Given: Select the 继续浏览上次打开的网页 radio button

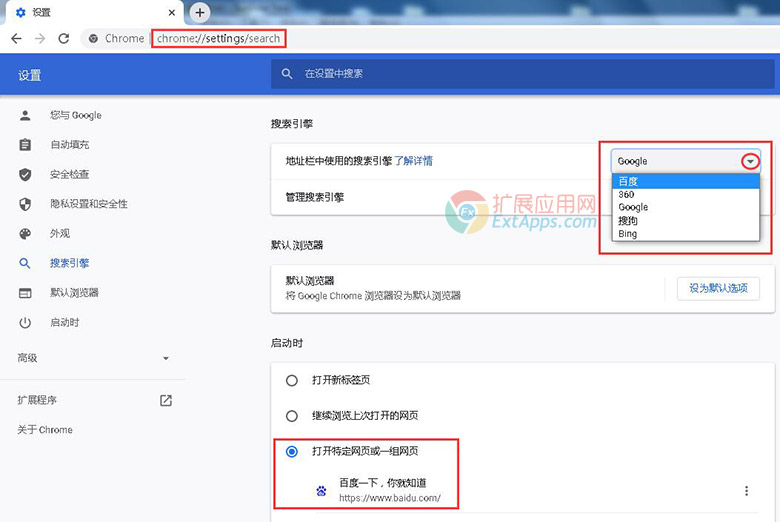Looking at the screenshot, I should 292,416.
